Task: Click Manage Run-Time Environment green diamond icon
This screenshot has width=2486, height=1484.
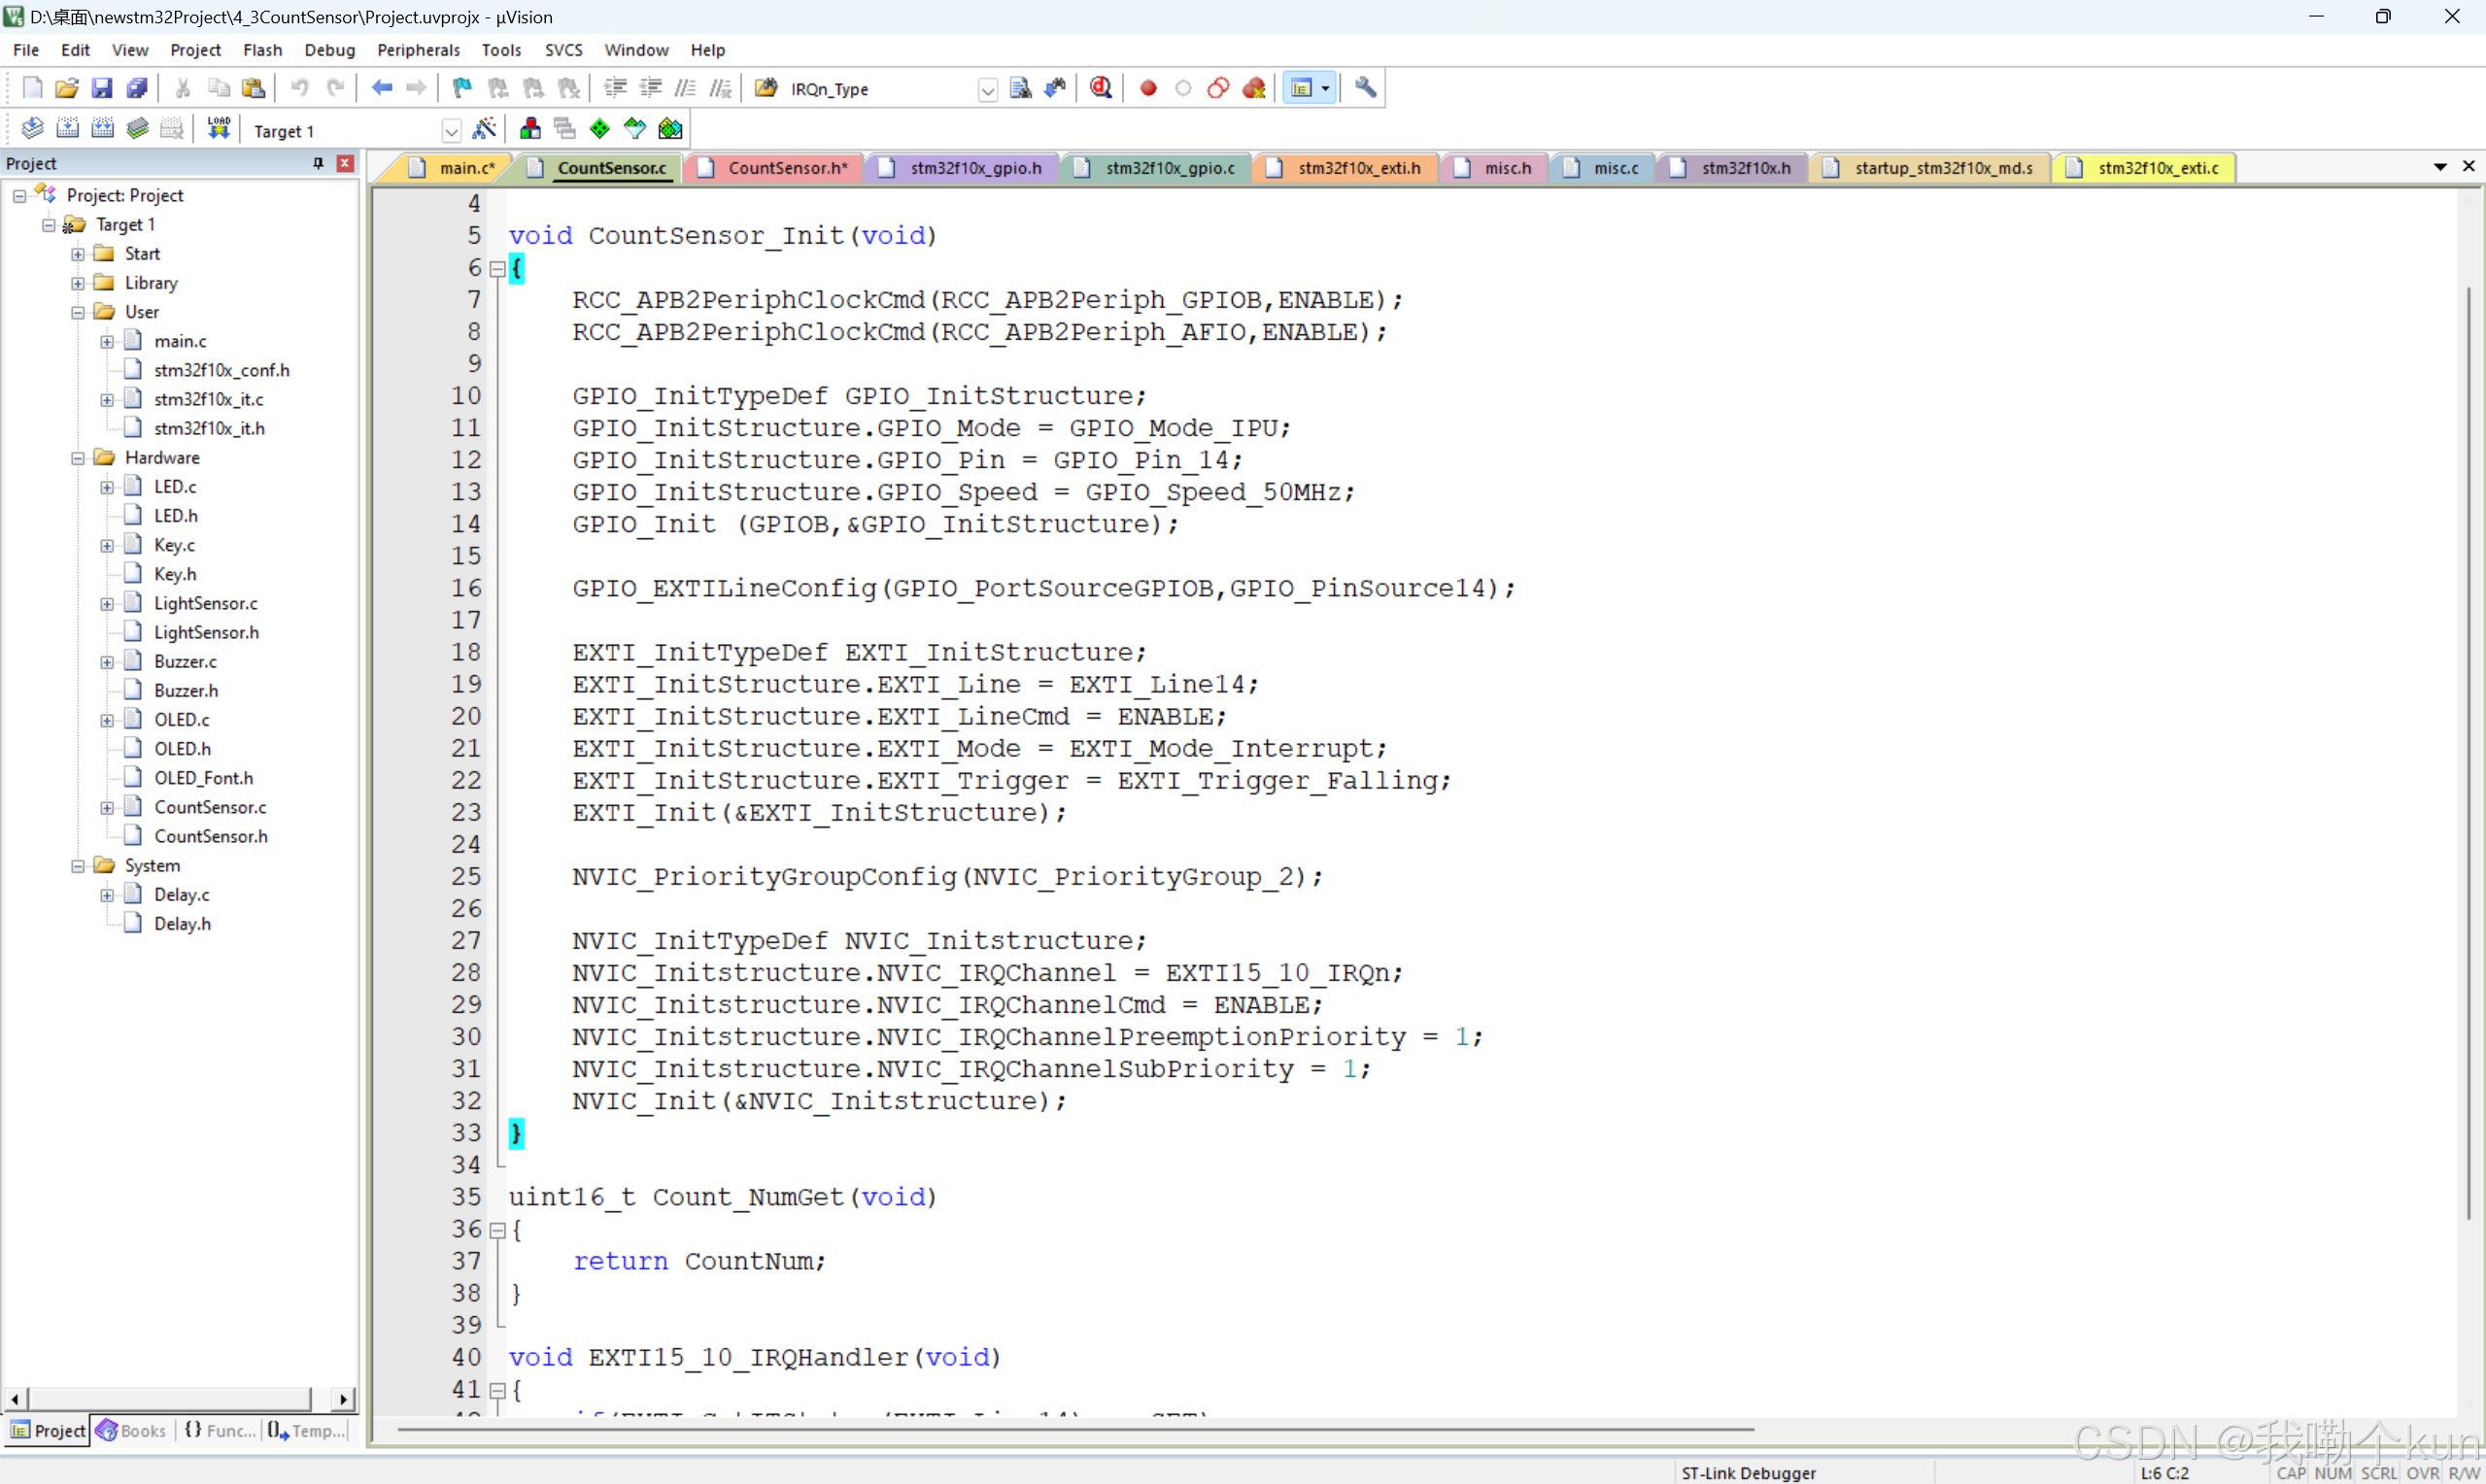Action: [x=599, y=129]
